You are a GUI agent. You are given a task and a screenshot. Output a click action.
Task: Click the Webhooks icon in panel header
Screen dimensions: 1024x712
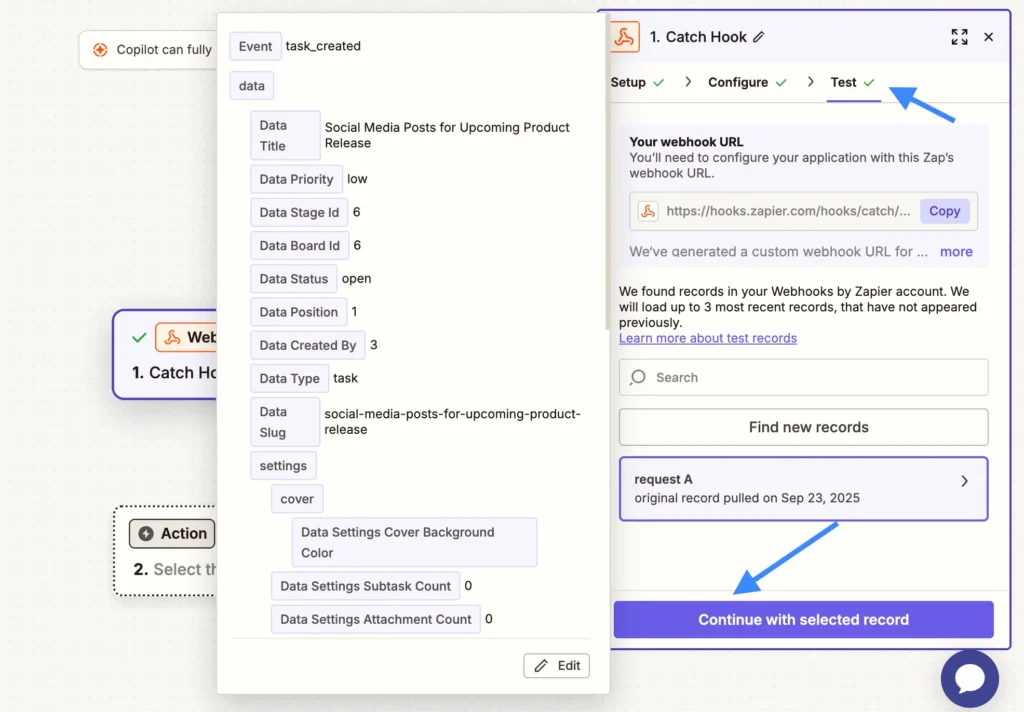tap(625, 37)
